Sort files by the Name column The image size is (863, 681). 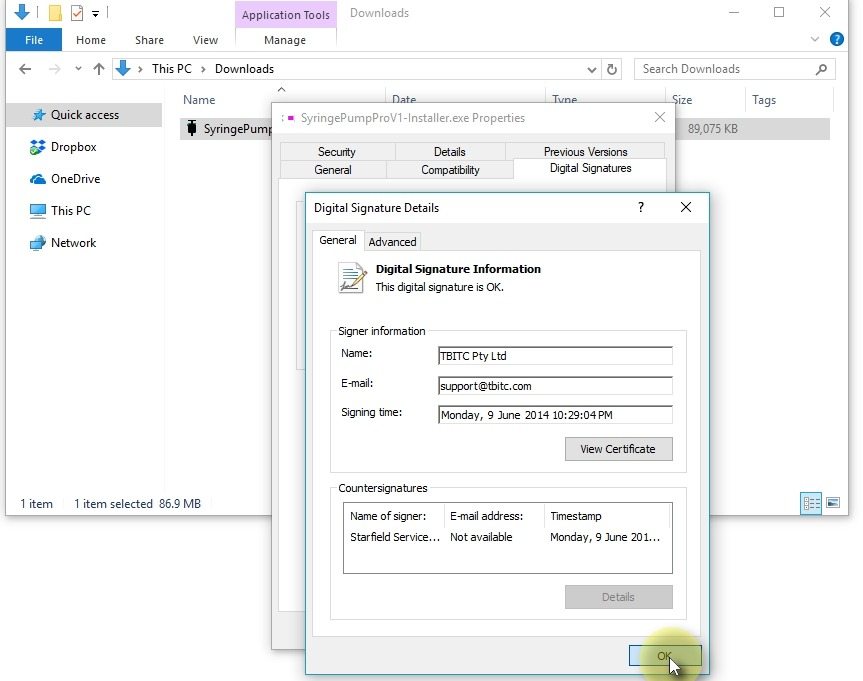click(199, 100)
